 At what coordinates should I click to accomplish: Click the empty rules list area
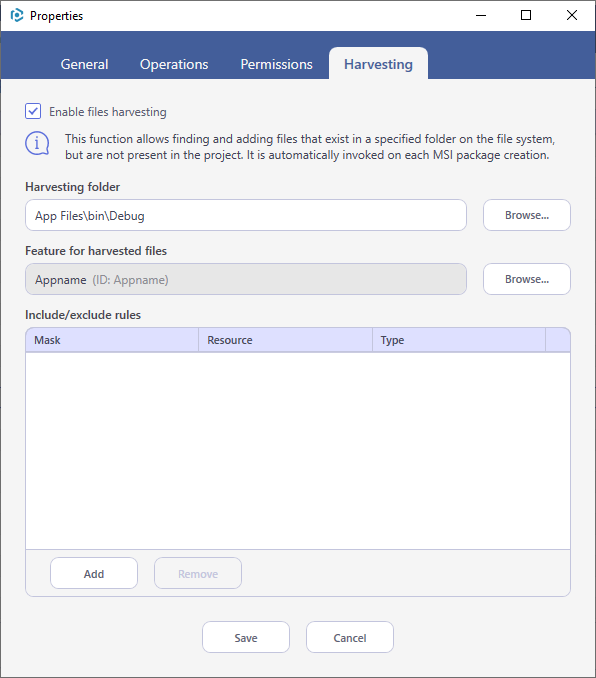point(298,451)
